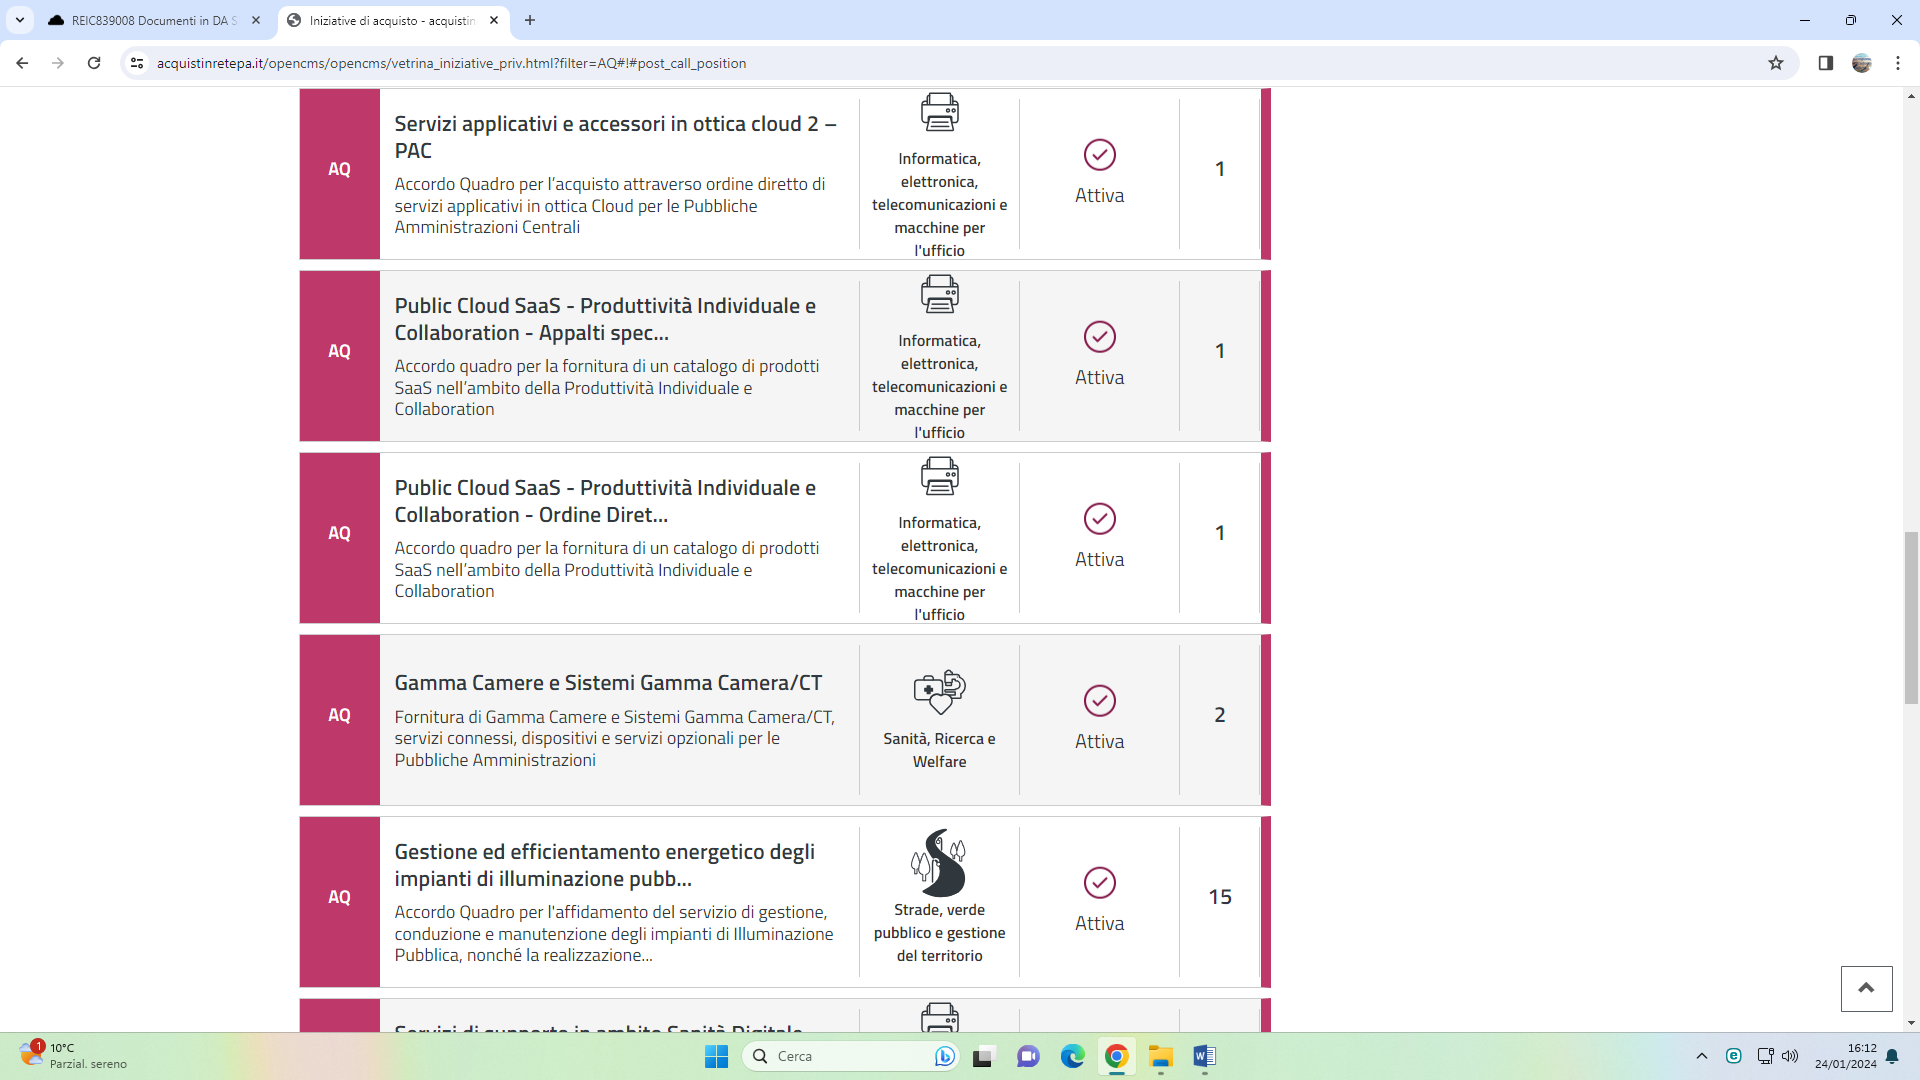Open Chrome three-dot menu

[1898, 63]
